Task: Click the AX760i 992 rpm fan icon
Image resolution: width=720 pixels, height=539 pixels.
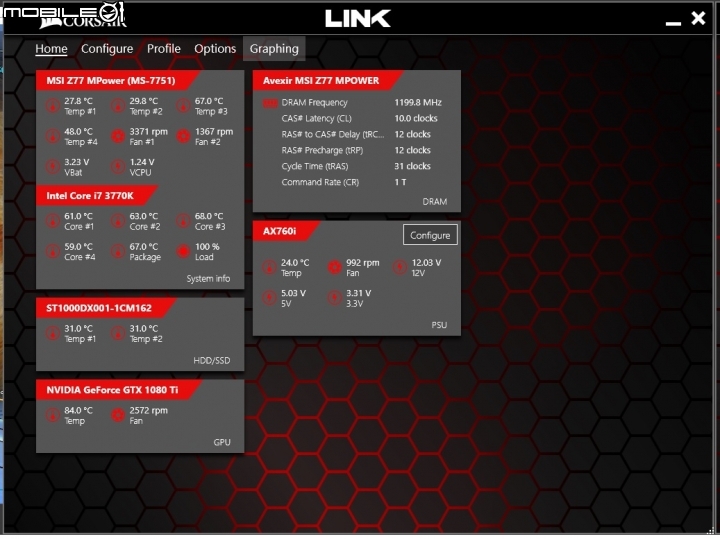Action: (x=334, y=268)
